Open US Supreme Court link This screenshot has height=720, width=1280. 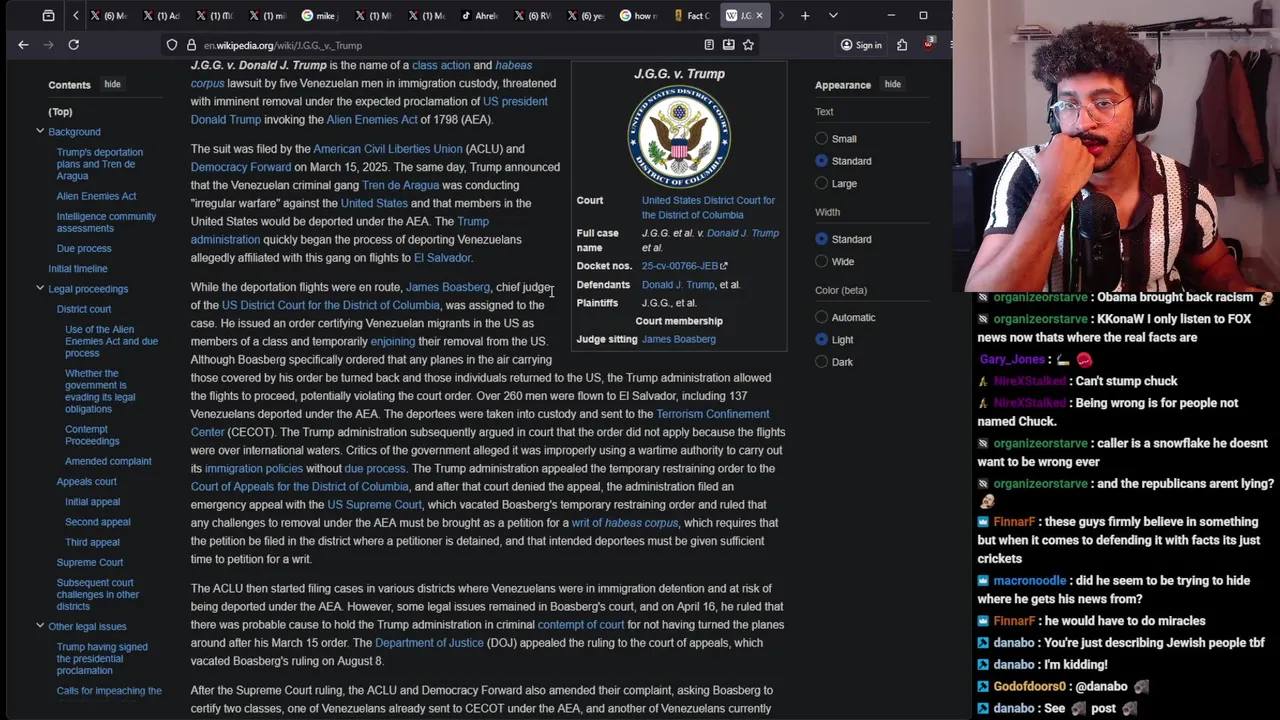point(374,505)
